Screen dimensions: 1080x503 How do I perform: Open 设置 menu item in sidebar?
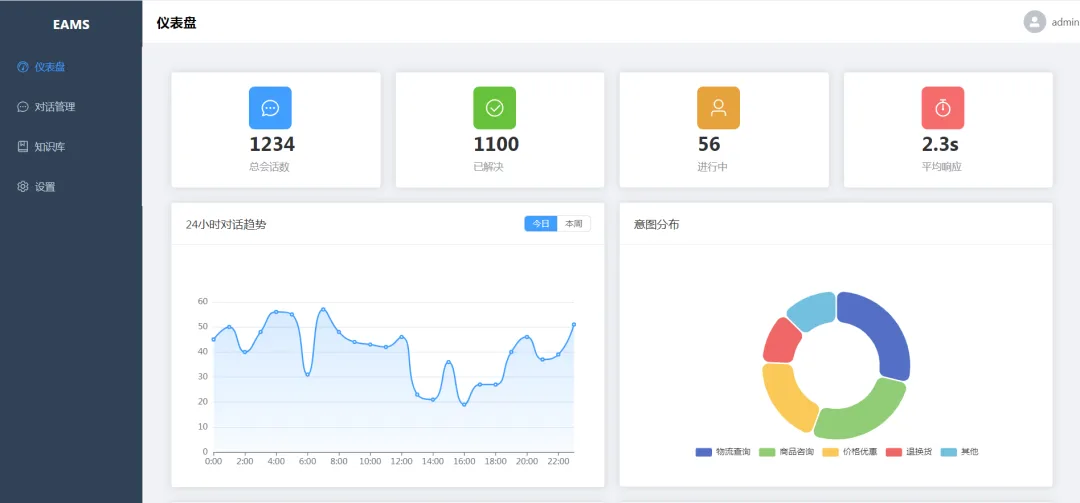[x=71, y=187]
